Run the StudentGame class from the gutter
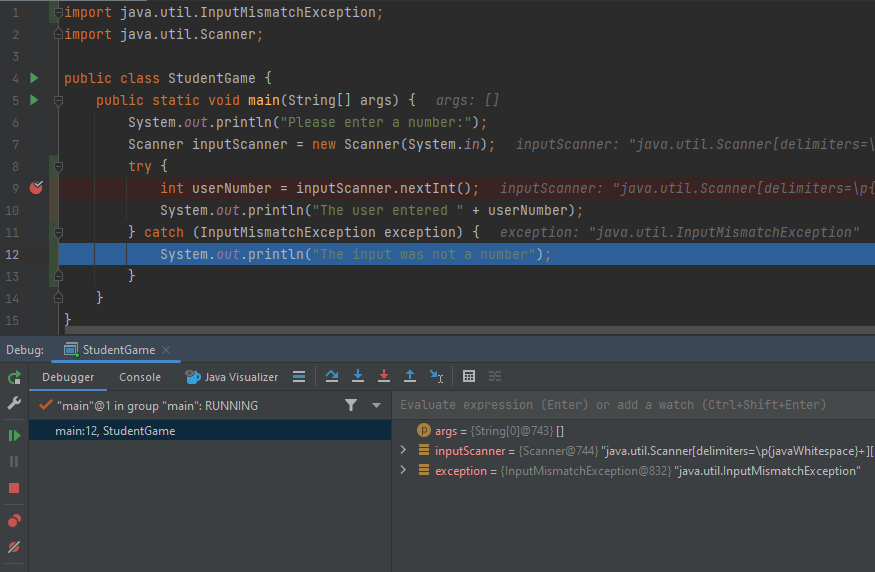Image resolution: width=875 pixels, height=572 pixels. (x=34, y=78)
